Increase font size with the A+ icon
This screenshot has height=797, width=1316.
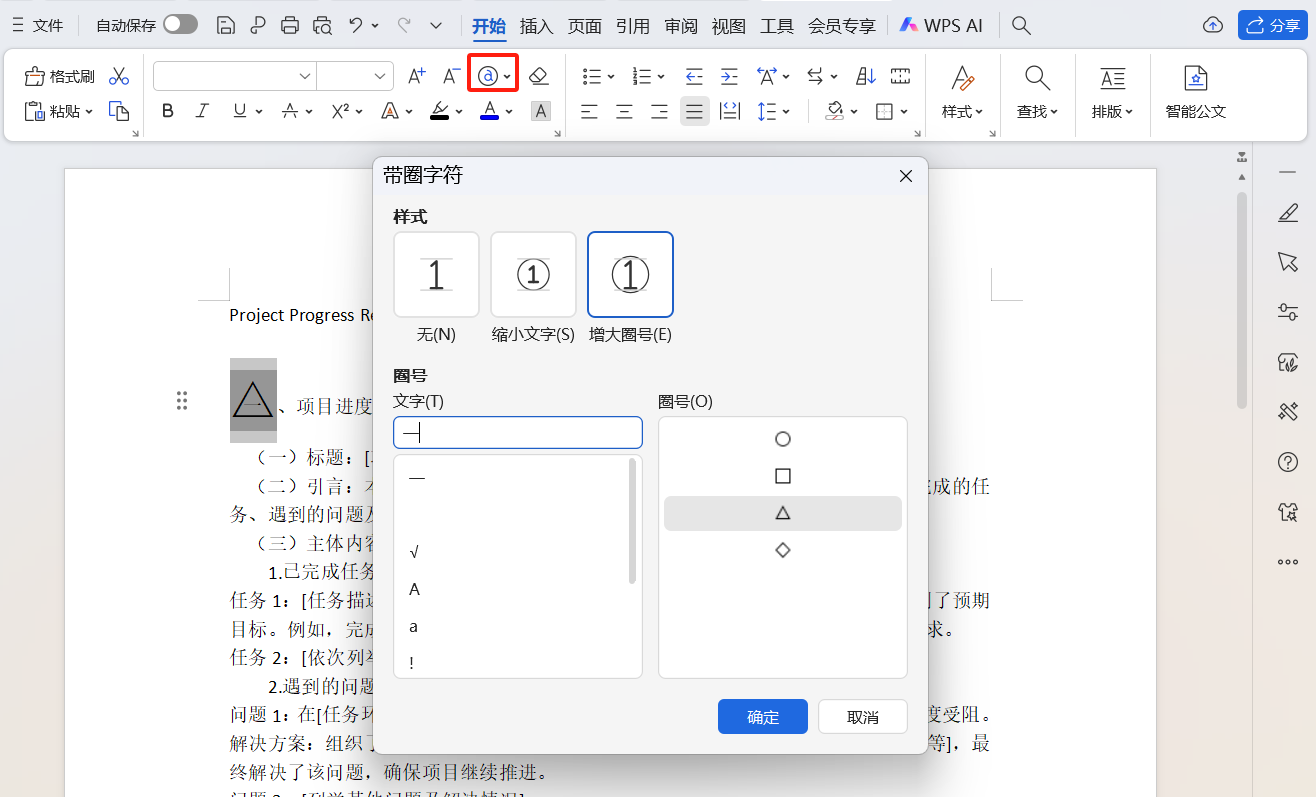[416, 75]
